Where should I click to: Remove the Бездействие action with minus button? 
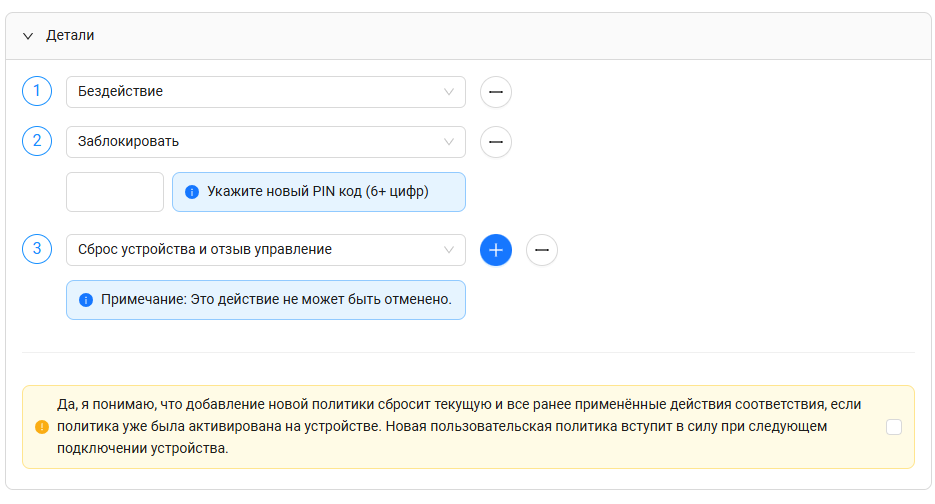coord(495,92)
